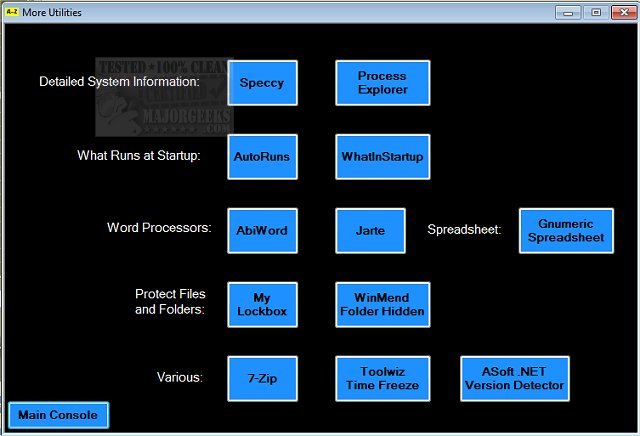This screenshot has height=436, width=640.
Task: Return to the Main Console
Action: tap(58, 415)
